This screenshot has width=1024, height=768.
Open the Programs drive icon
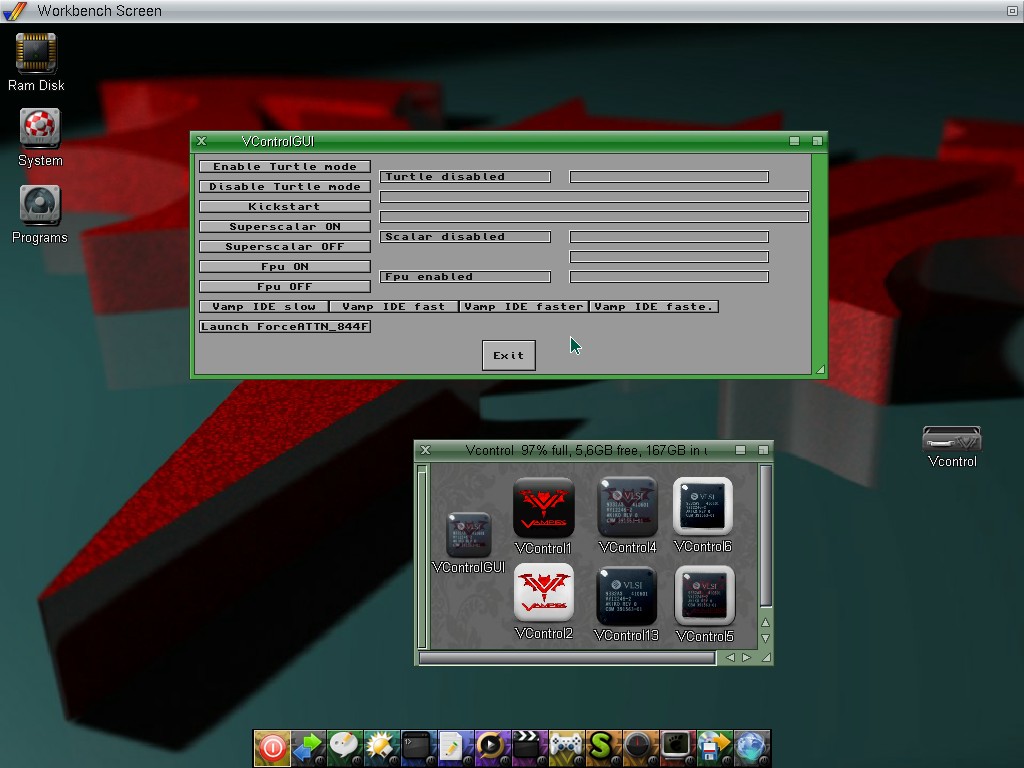[x=39, y=206]
